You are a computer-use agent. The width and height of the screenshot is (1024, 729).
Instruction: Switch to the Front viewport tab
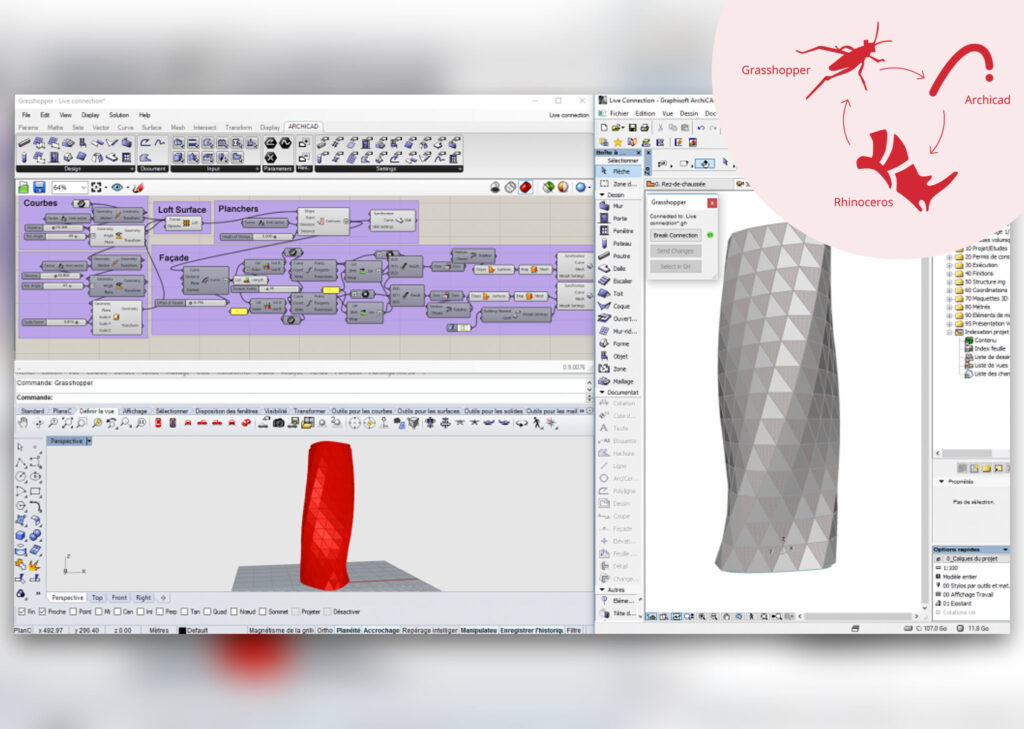click(x=120, y=598)
